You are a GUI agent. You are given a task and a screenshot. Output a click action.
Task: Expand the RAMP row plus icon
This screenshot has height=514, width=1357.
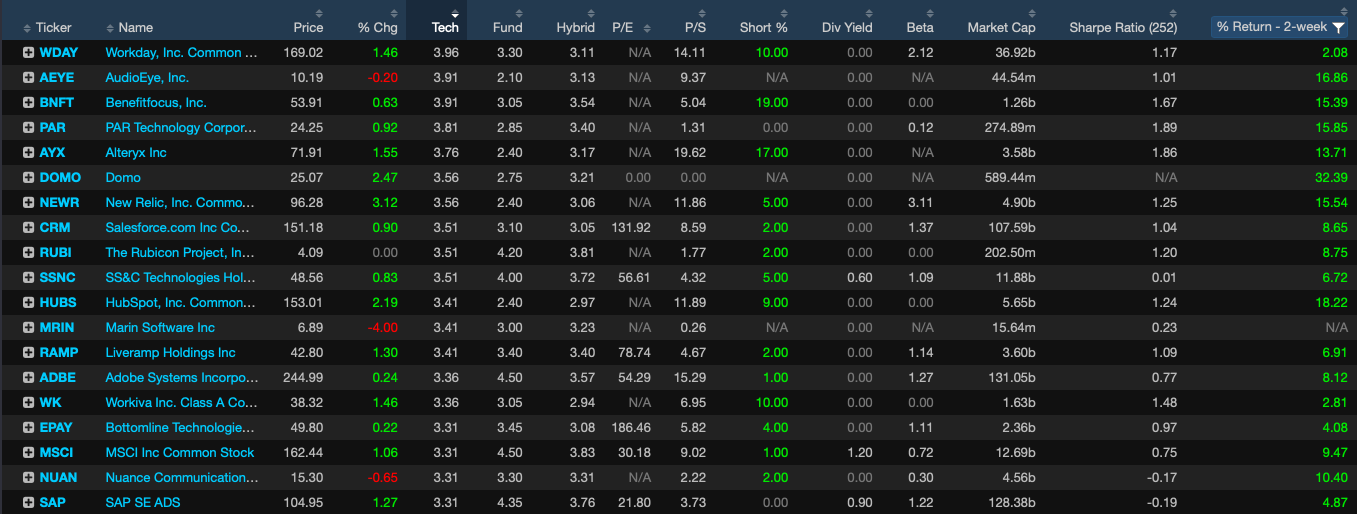point(28,352)
